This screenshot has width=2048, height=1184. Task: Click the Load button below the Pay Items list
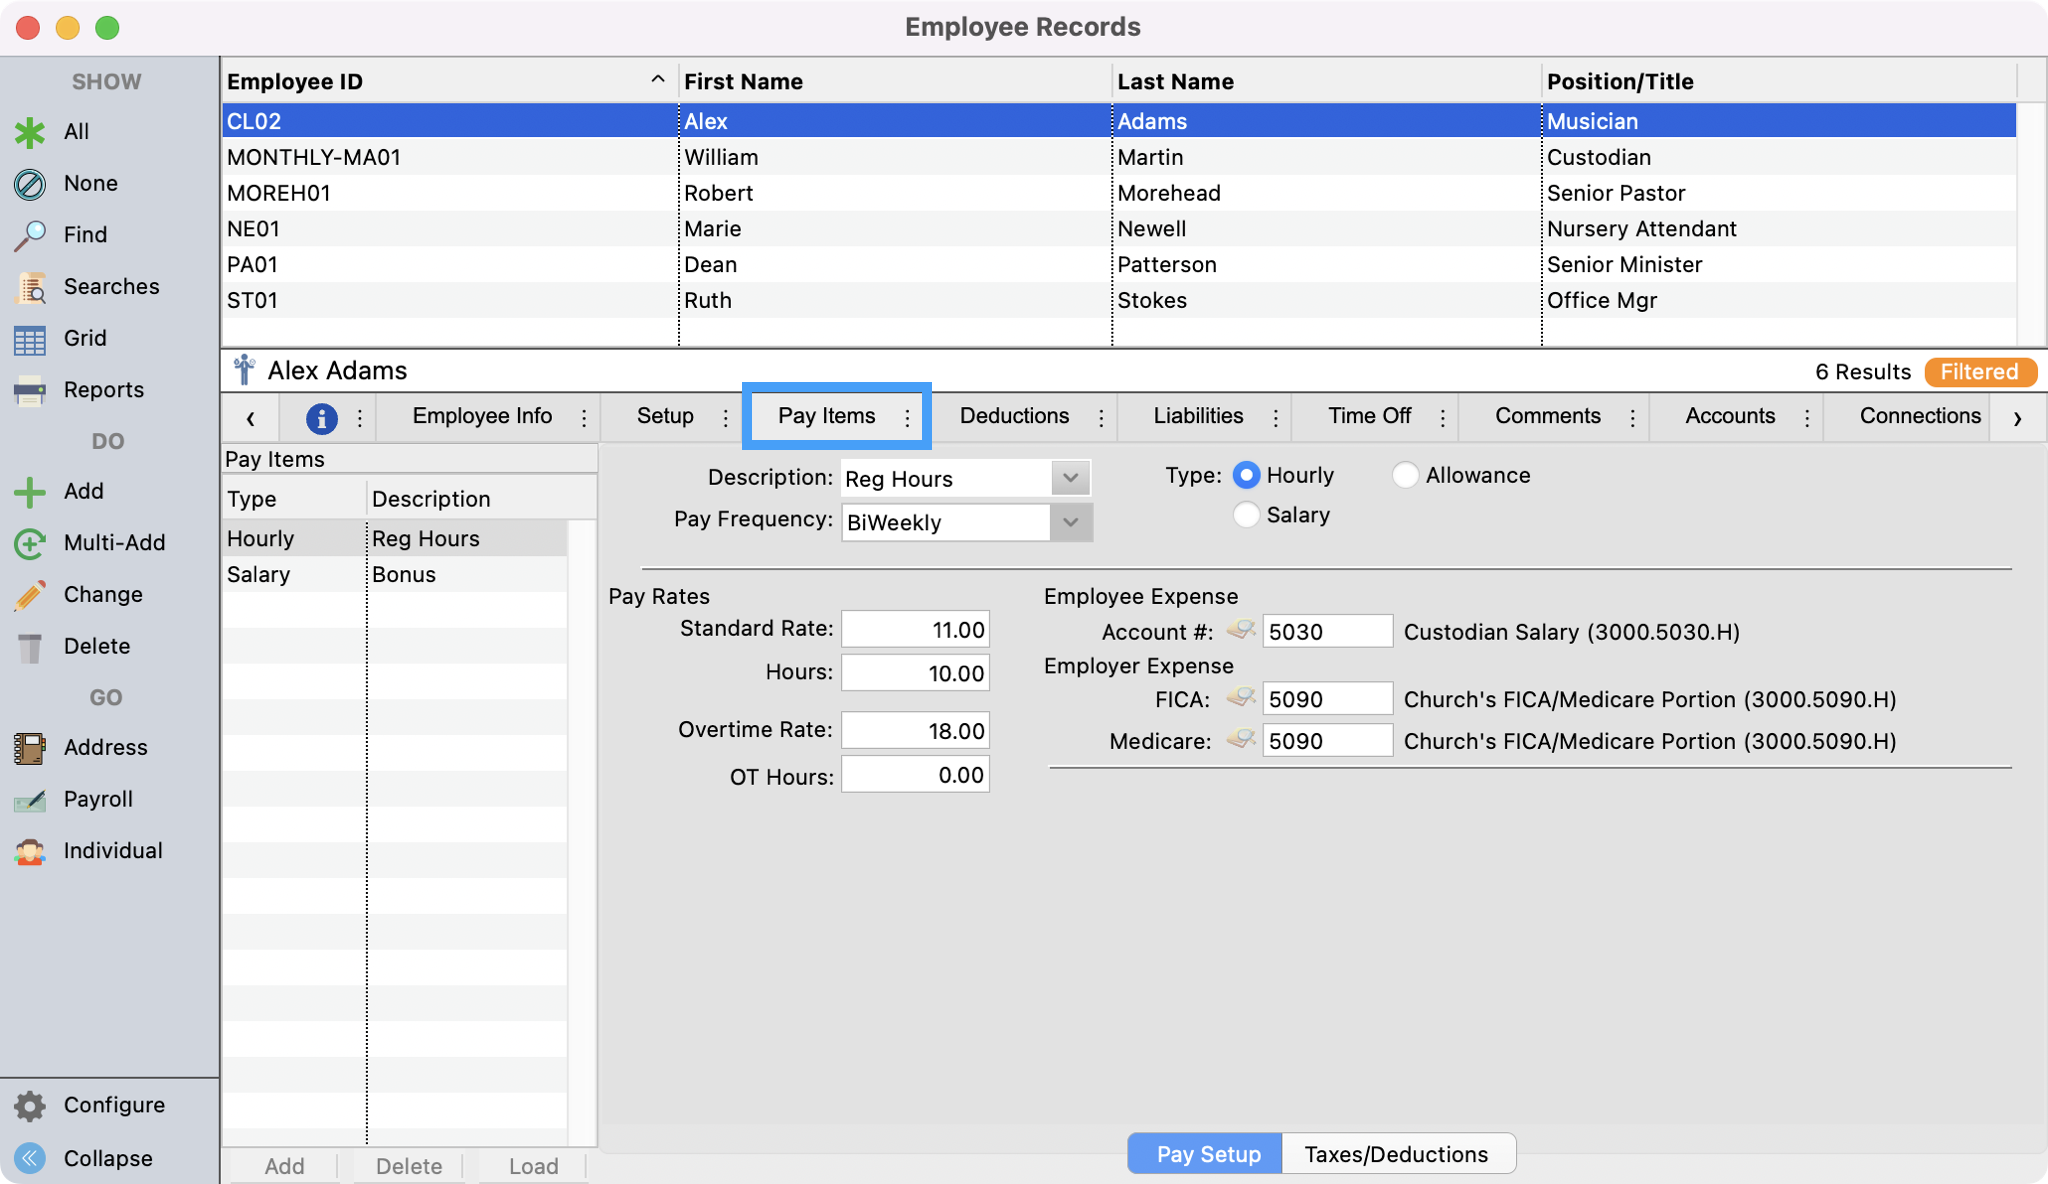[533, 1165]
